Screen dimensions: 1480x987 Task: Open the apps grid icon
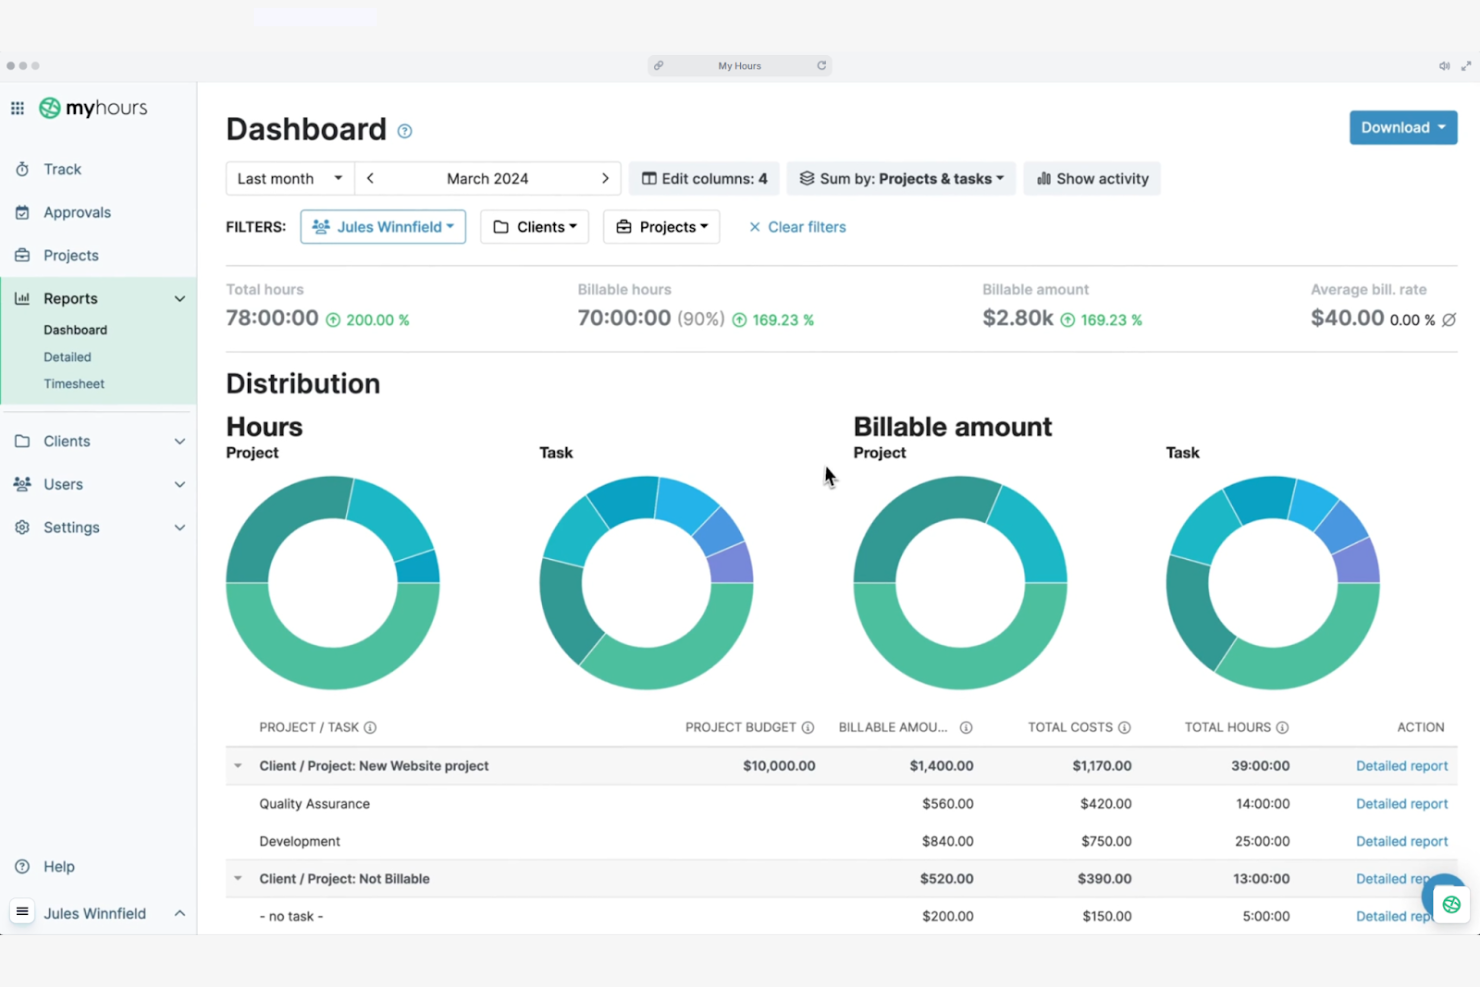click(17, 108)
